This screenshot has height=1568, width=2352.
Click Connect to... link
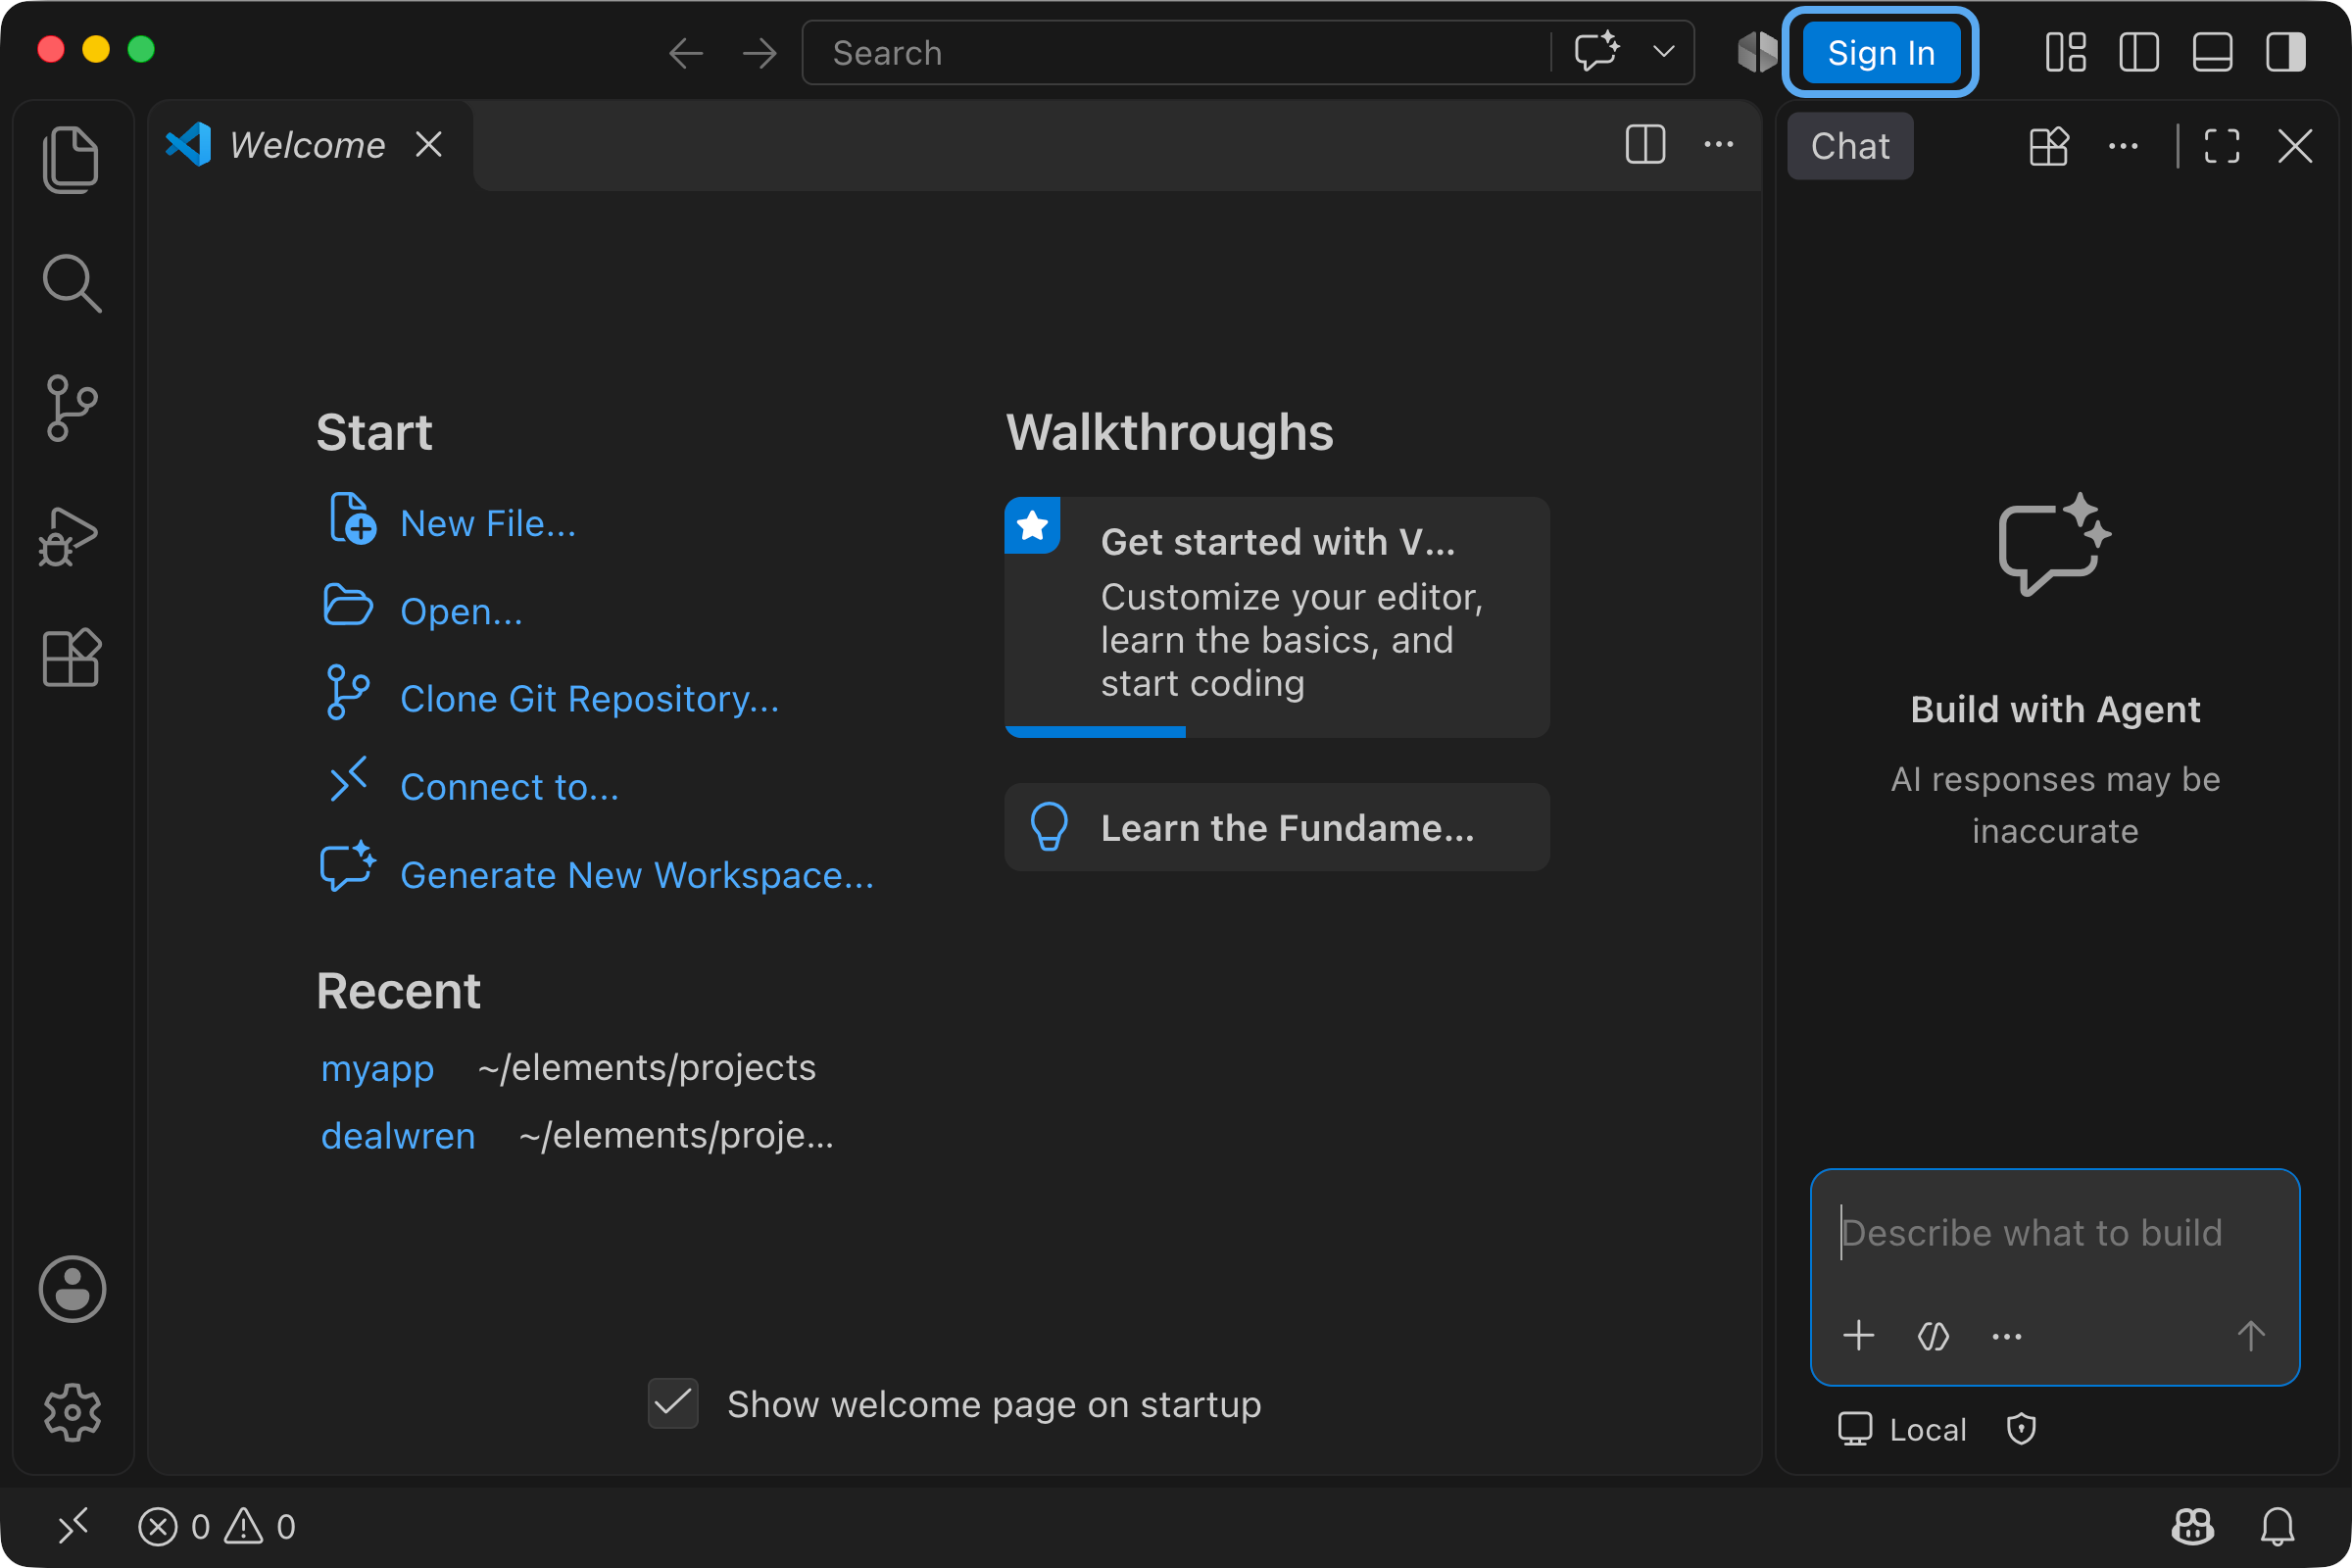[x=509, y=787]
